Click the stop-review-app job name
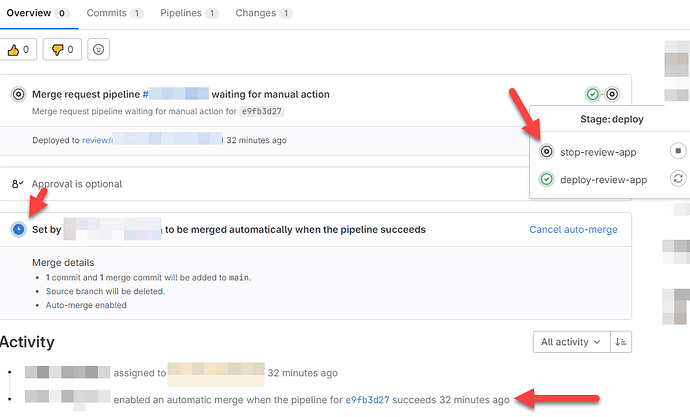The height and width of the screenshot is (417, 690). click(x=599, y=152)
